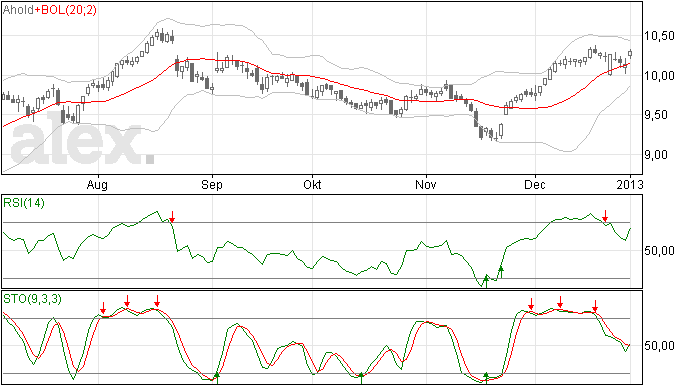Image resolution: width=690 pixels, height=387 pixels.
Task: Select the red +BOL(20;2) indicator label
Action: [66, 10]
